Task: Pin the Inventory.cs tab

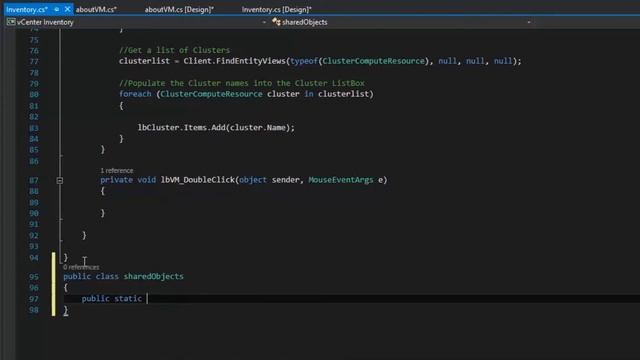Action: (57, 9)
